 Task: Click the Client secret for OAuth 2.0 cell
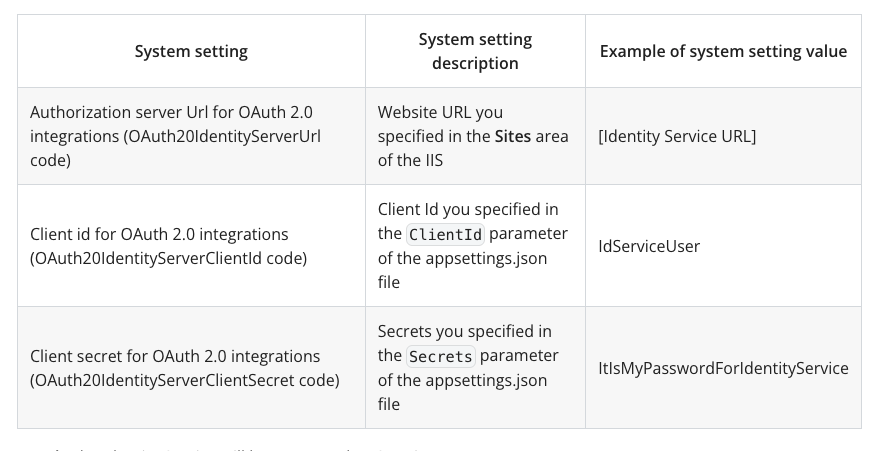click(191, 368)
